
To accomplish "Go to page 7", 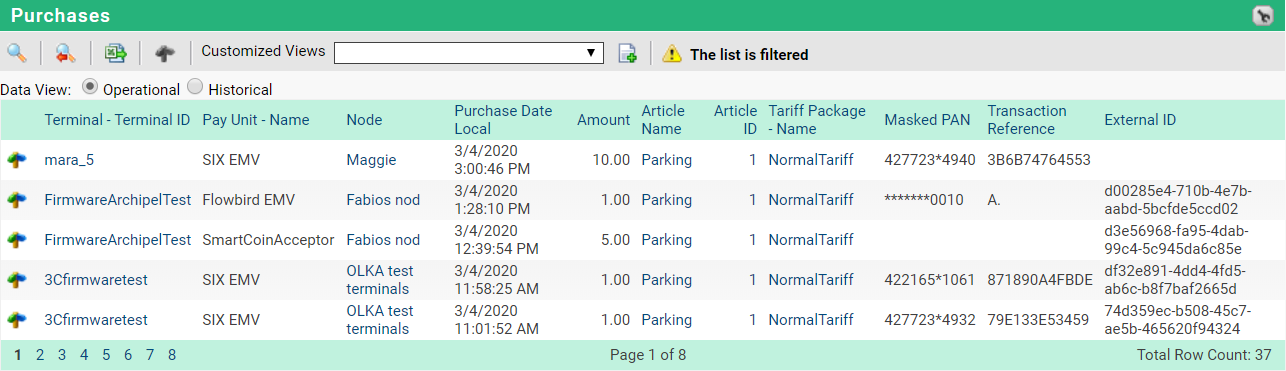I will coord(150,355).
